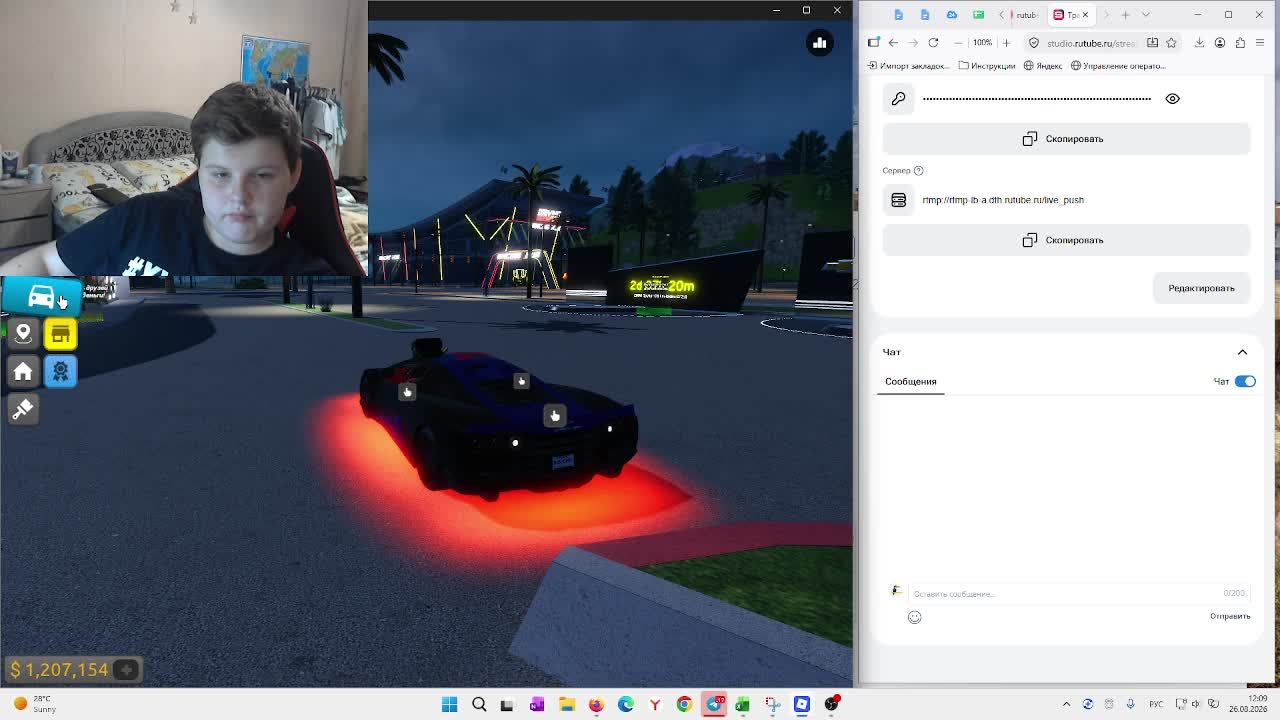This screenshot has width=1280, height=720.
Task: Click the studio.rutube.ru address bar
Action: [1090, 43]
